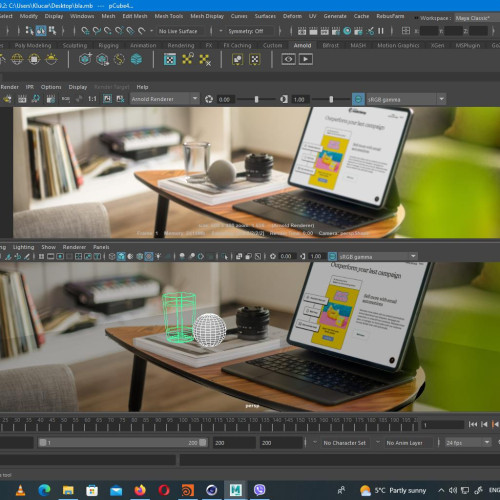Open the Symmetry: Off dropdown
500x500 pixels.
246,31
